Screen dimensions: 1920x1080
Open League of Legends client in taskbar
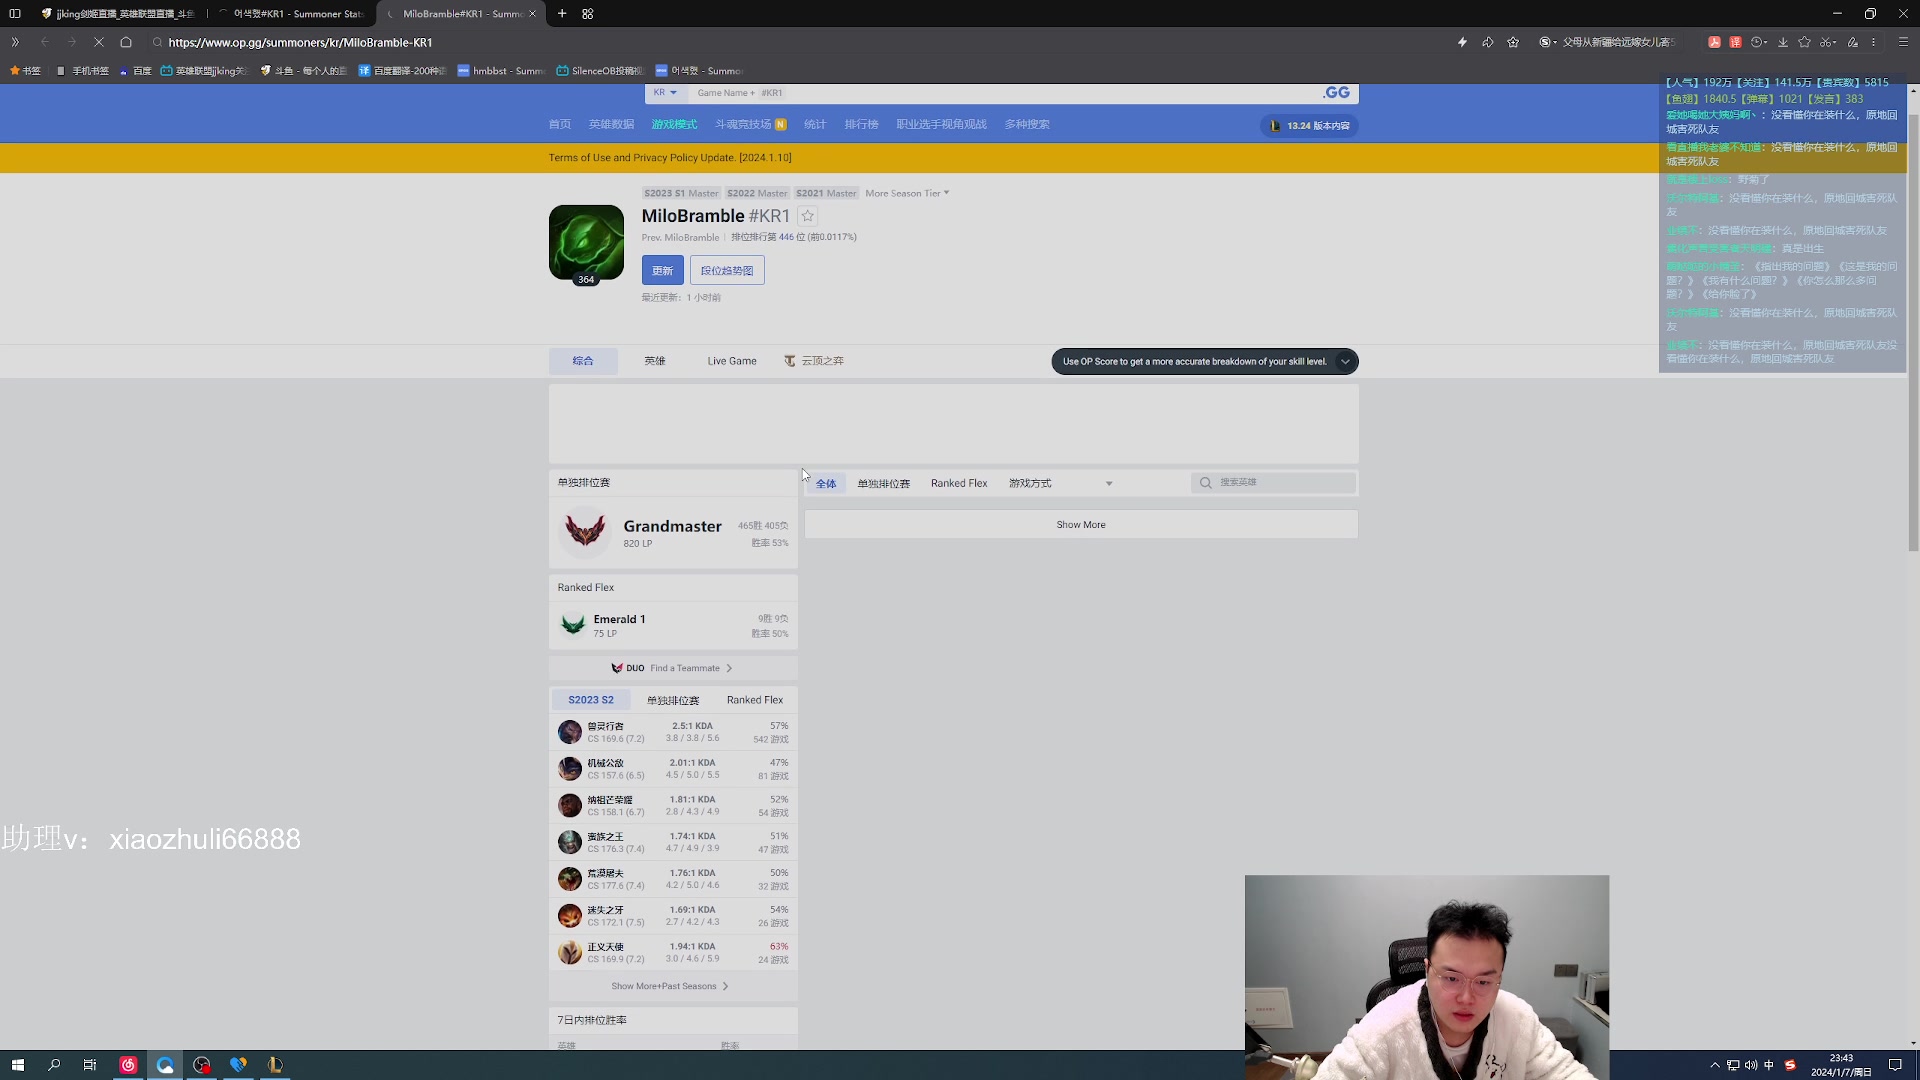tap(275, 1065)
